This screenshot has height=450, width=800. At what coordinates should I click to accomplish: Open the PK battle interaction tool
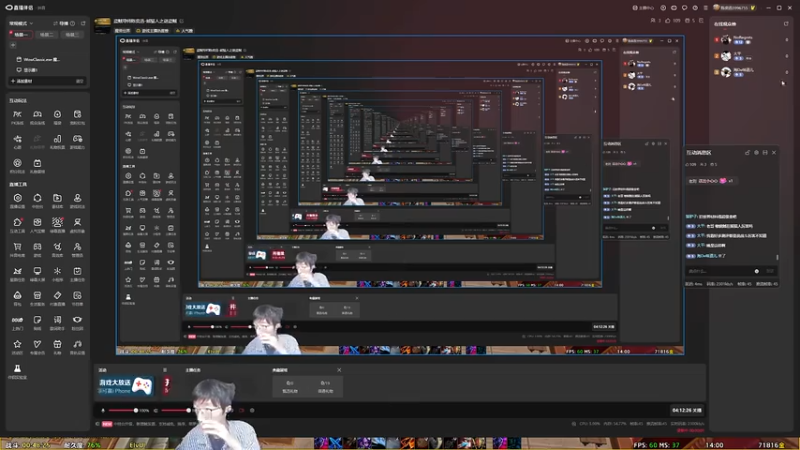17,115
